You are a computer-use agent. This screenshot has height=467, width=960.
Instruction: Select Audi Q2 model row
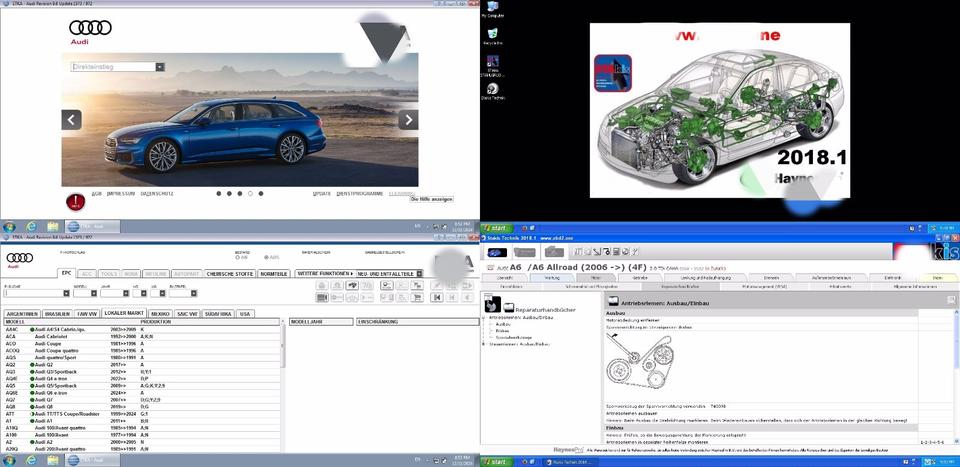(x=141, y=364)
